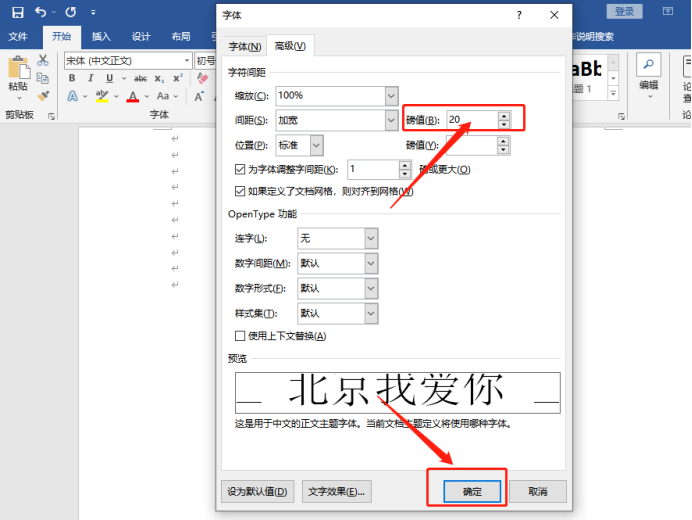Click the 设为默认值 button
Image resolution: width=692 pixels, height=520 pixels.
[x=257, y=491]
